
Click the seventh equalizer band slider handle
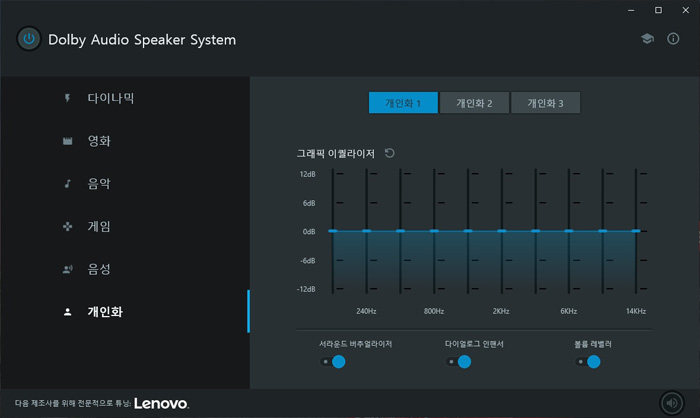(x=535, y=231)
